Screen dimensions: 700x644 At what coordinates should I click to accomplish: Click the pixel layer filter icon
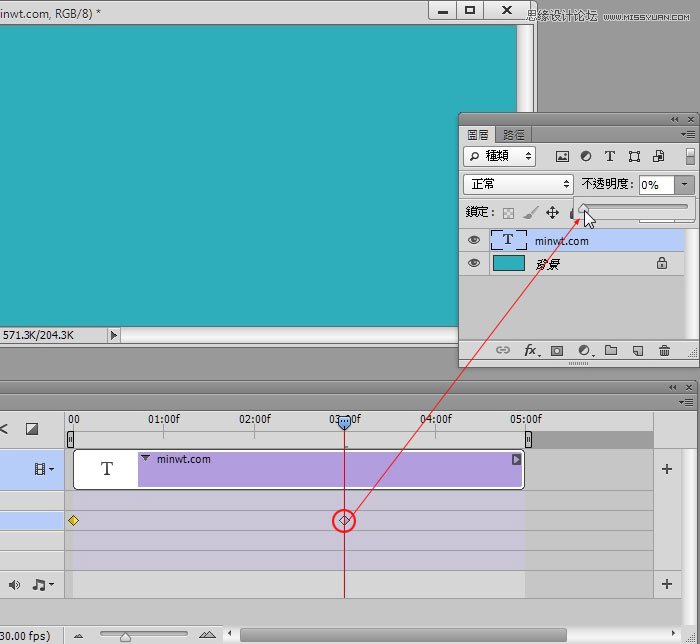coord(562,157)
